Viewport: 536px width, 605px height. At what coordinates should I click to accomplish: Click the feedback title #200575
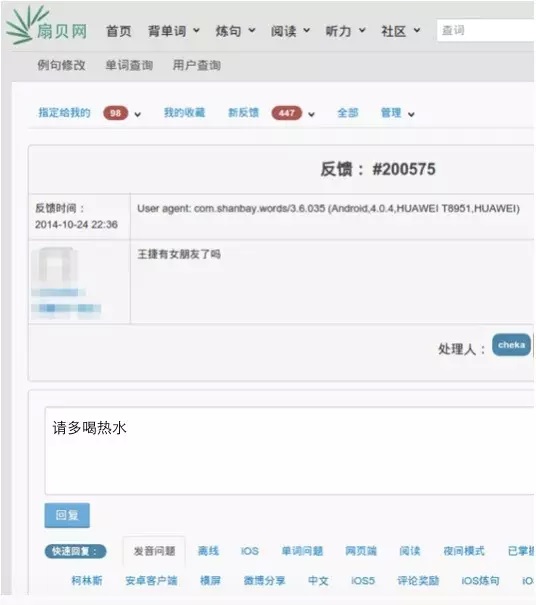[378, 169]
